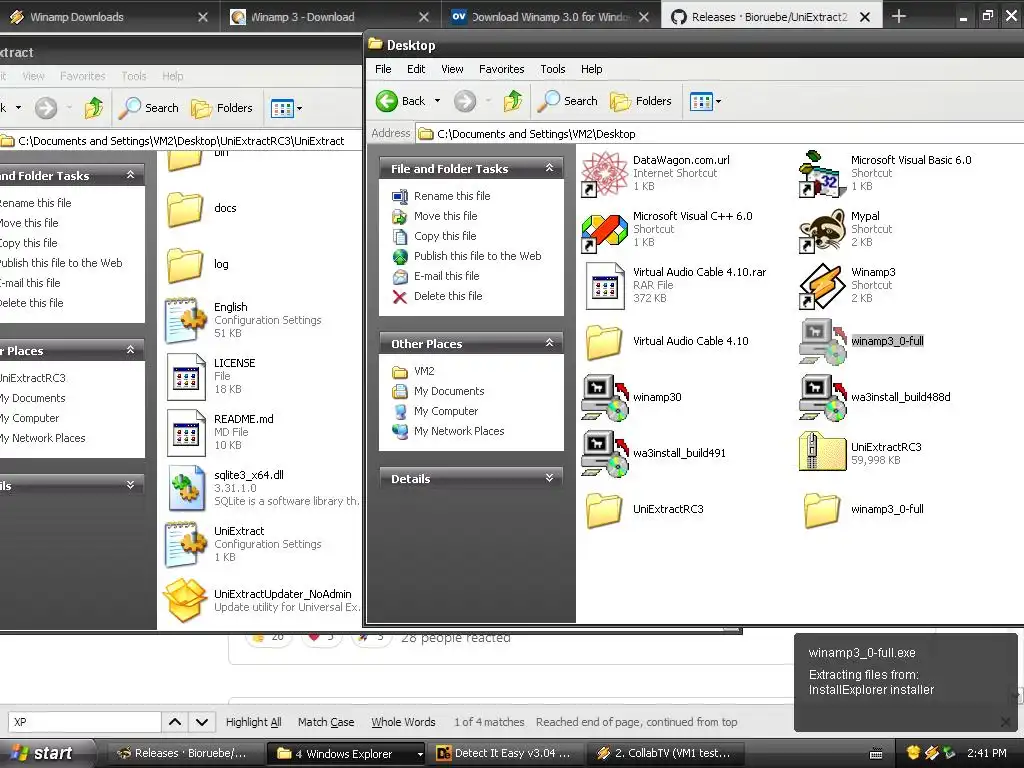Switch to Winamp 3 - Download browser tab

(330, 17)
